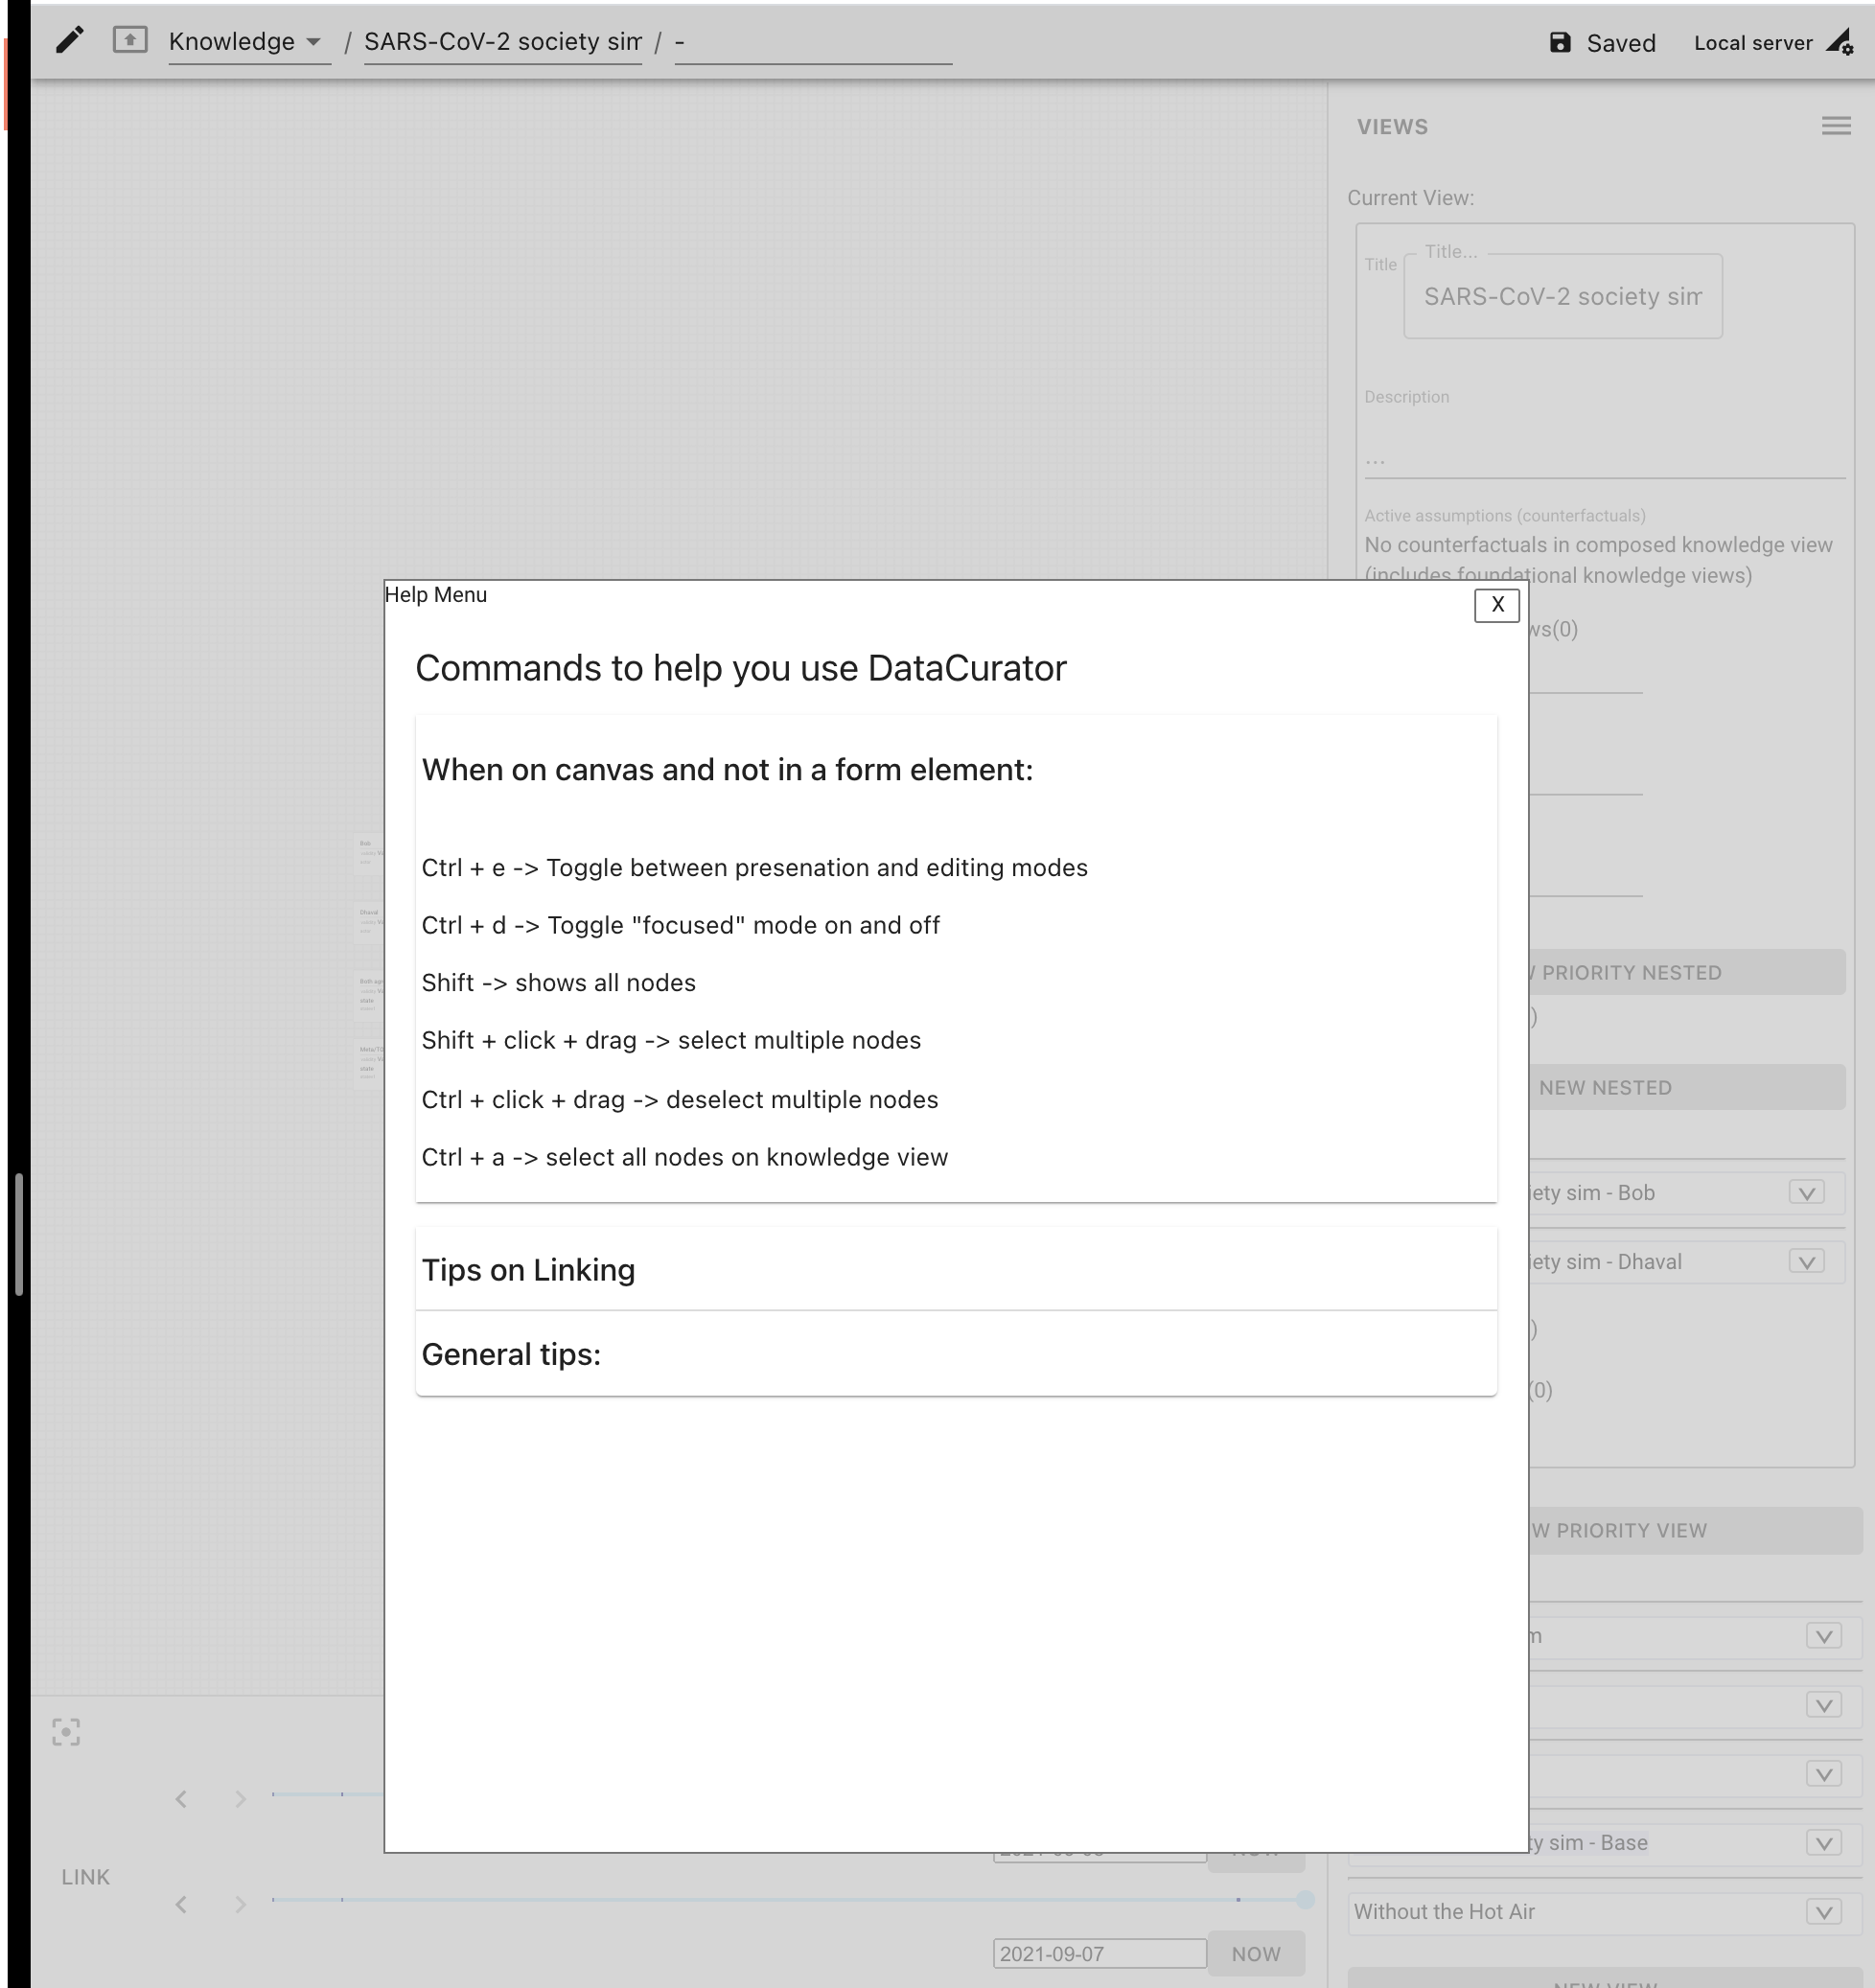Select the SARS-CoV-2 society sim breadcrumb
The image size is (1875, 1988).
pyautogui.click(x=503, y=42)
